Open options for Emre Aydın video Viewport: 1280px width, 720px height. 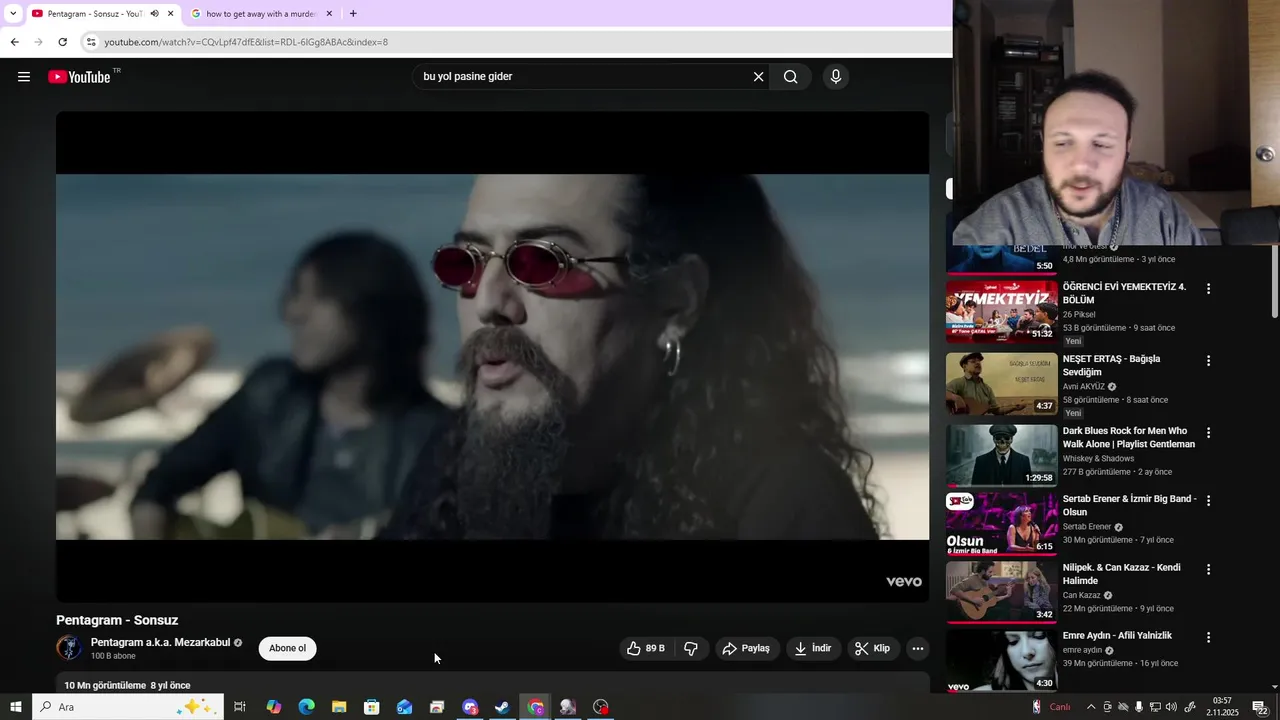(x=1208, y=638)
